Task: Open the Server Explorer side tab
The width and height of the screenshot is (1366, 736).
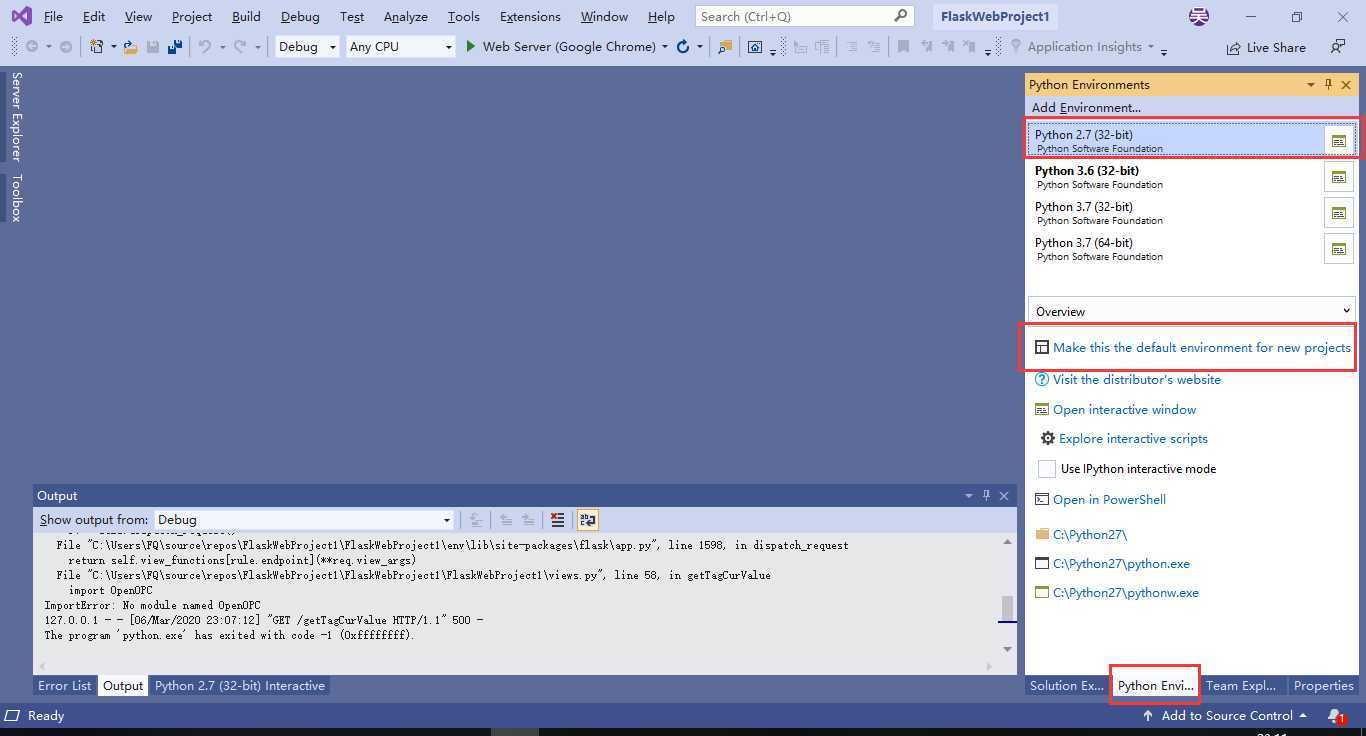Action: tap(16, 117)
